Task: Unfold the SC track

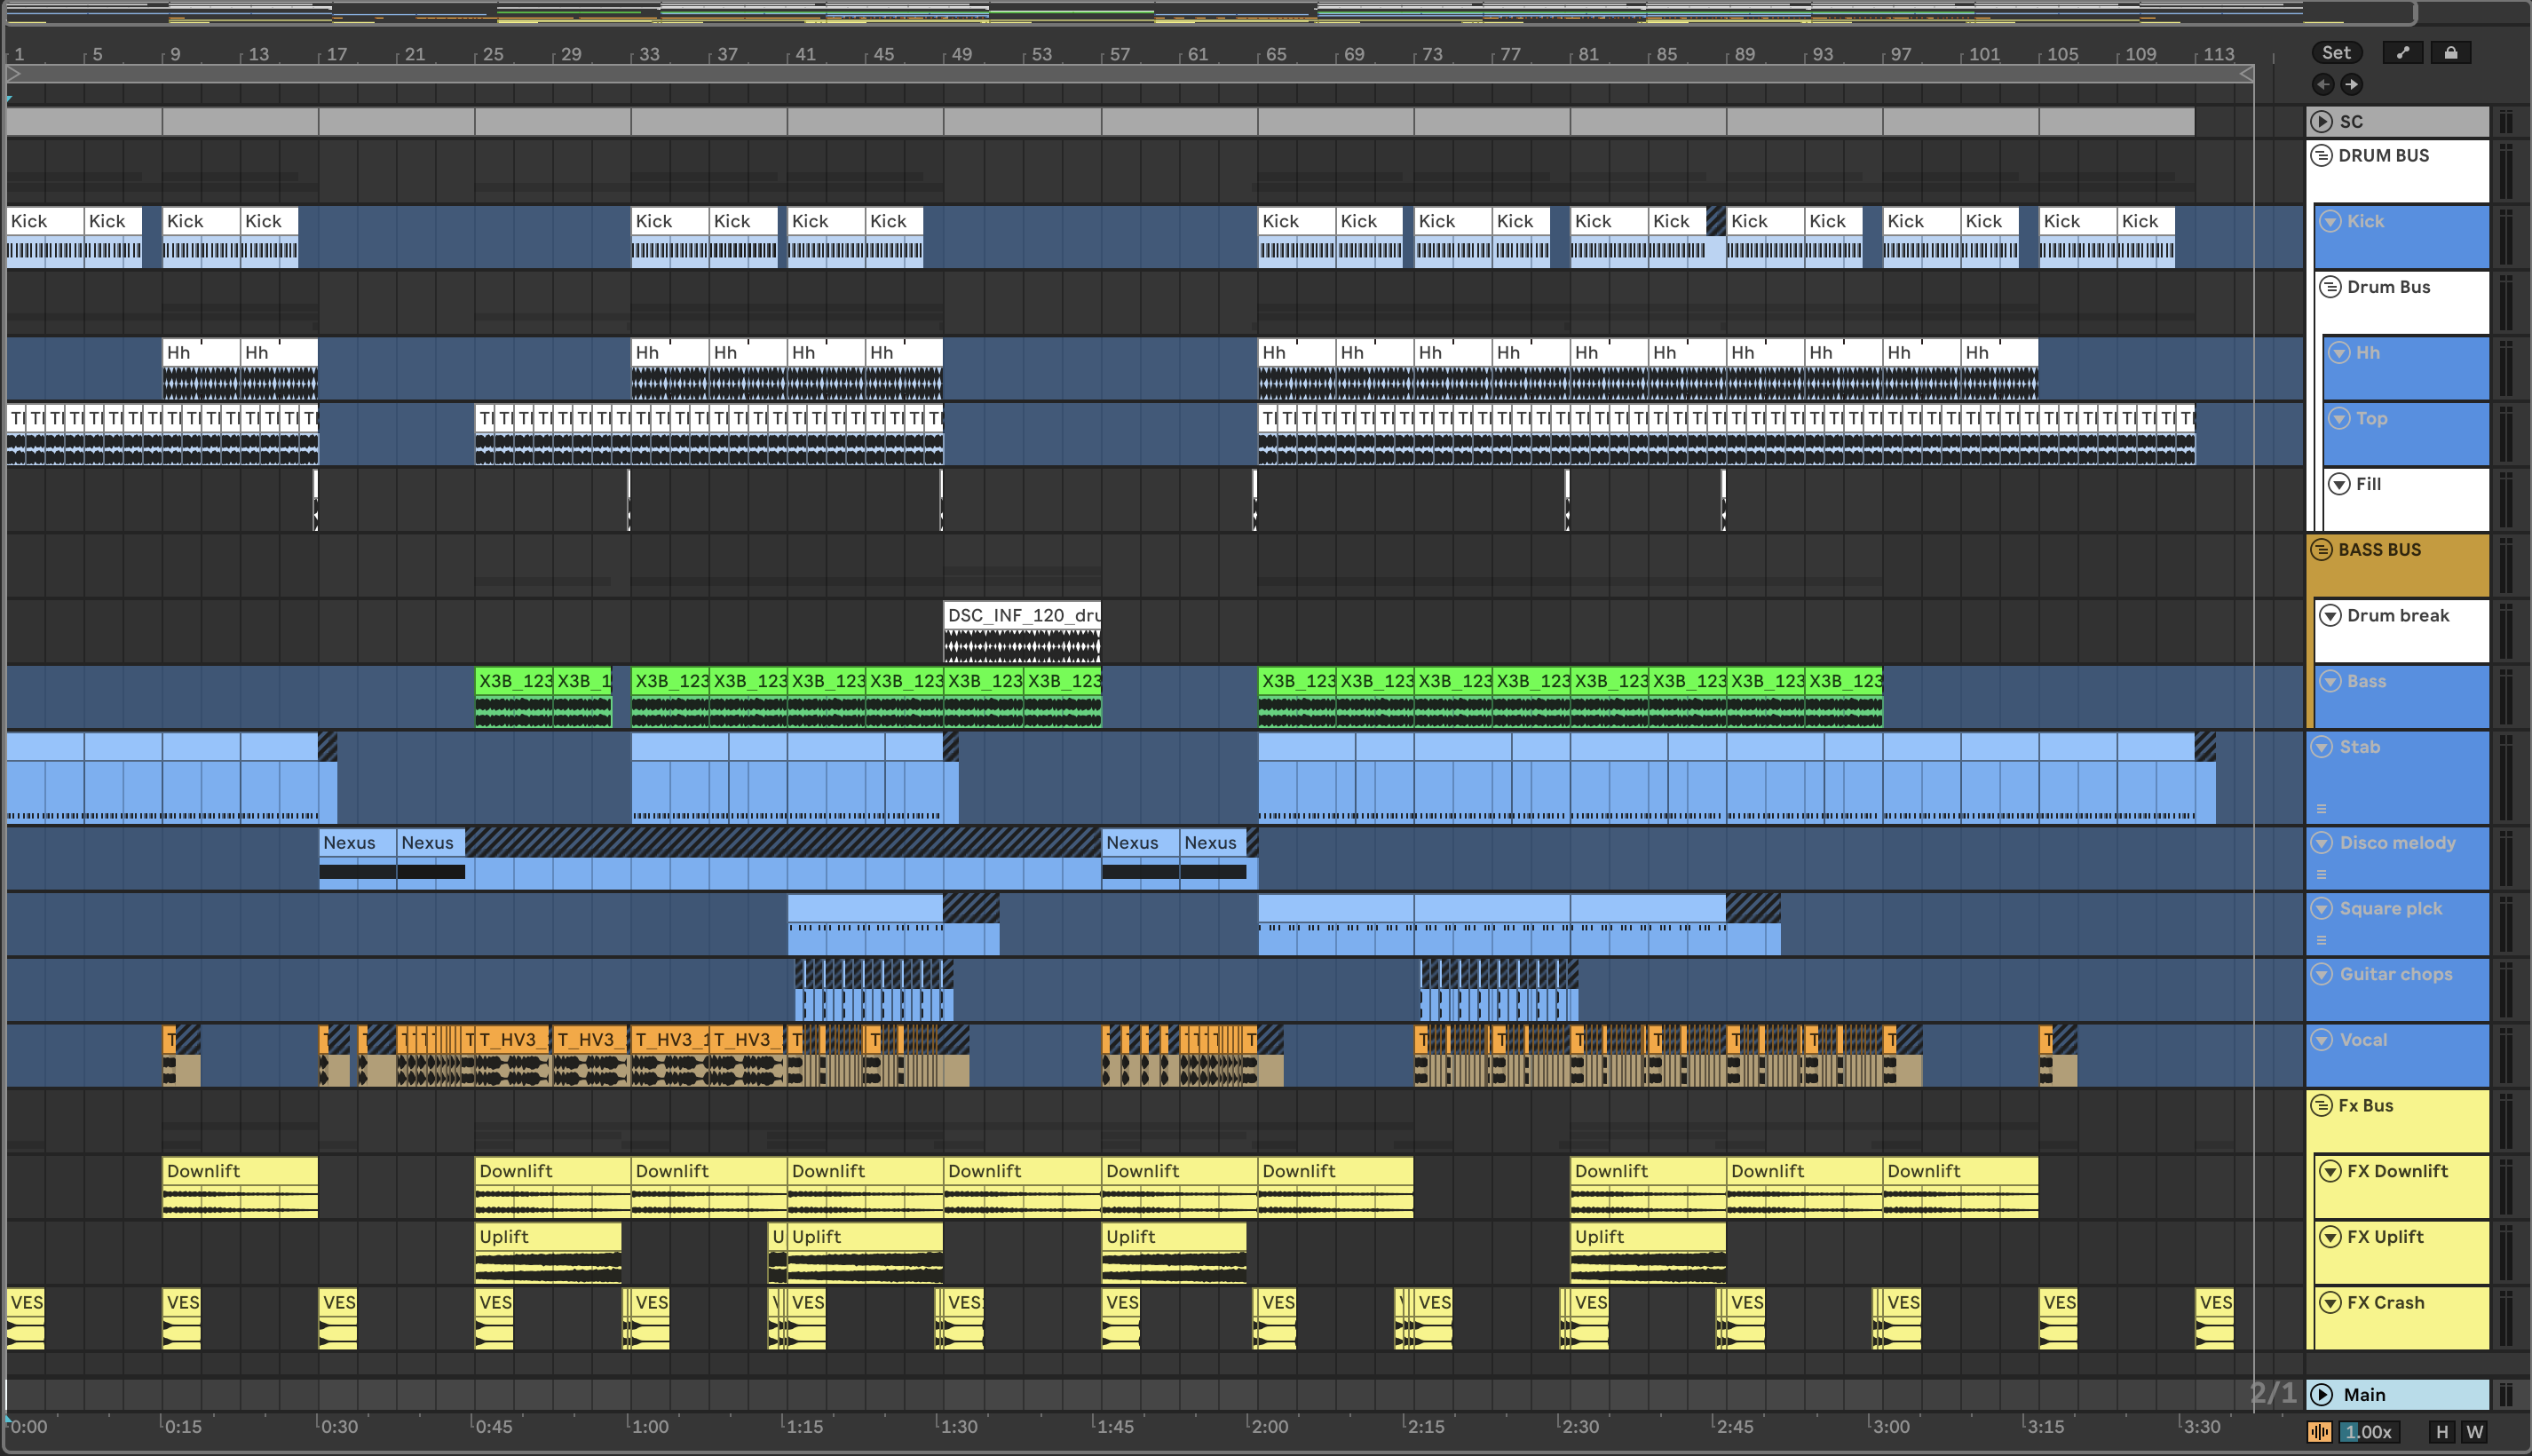Action: (2322, 122)
